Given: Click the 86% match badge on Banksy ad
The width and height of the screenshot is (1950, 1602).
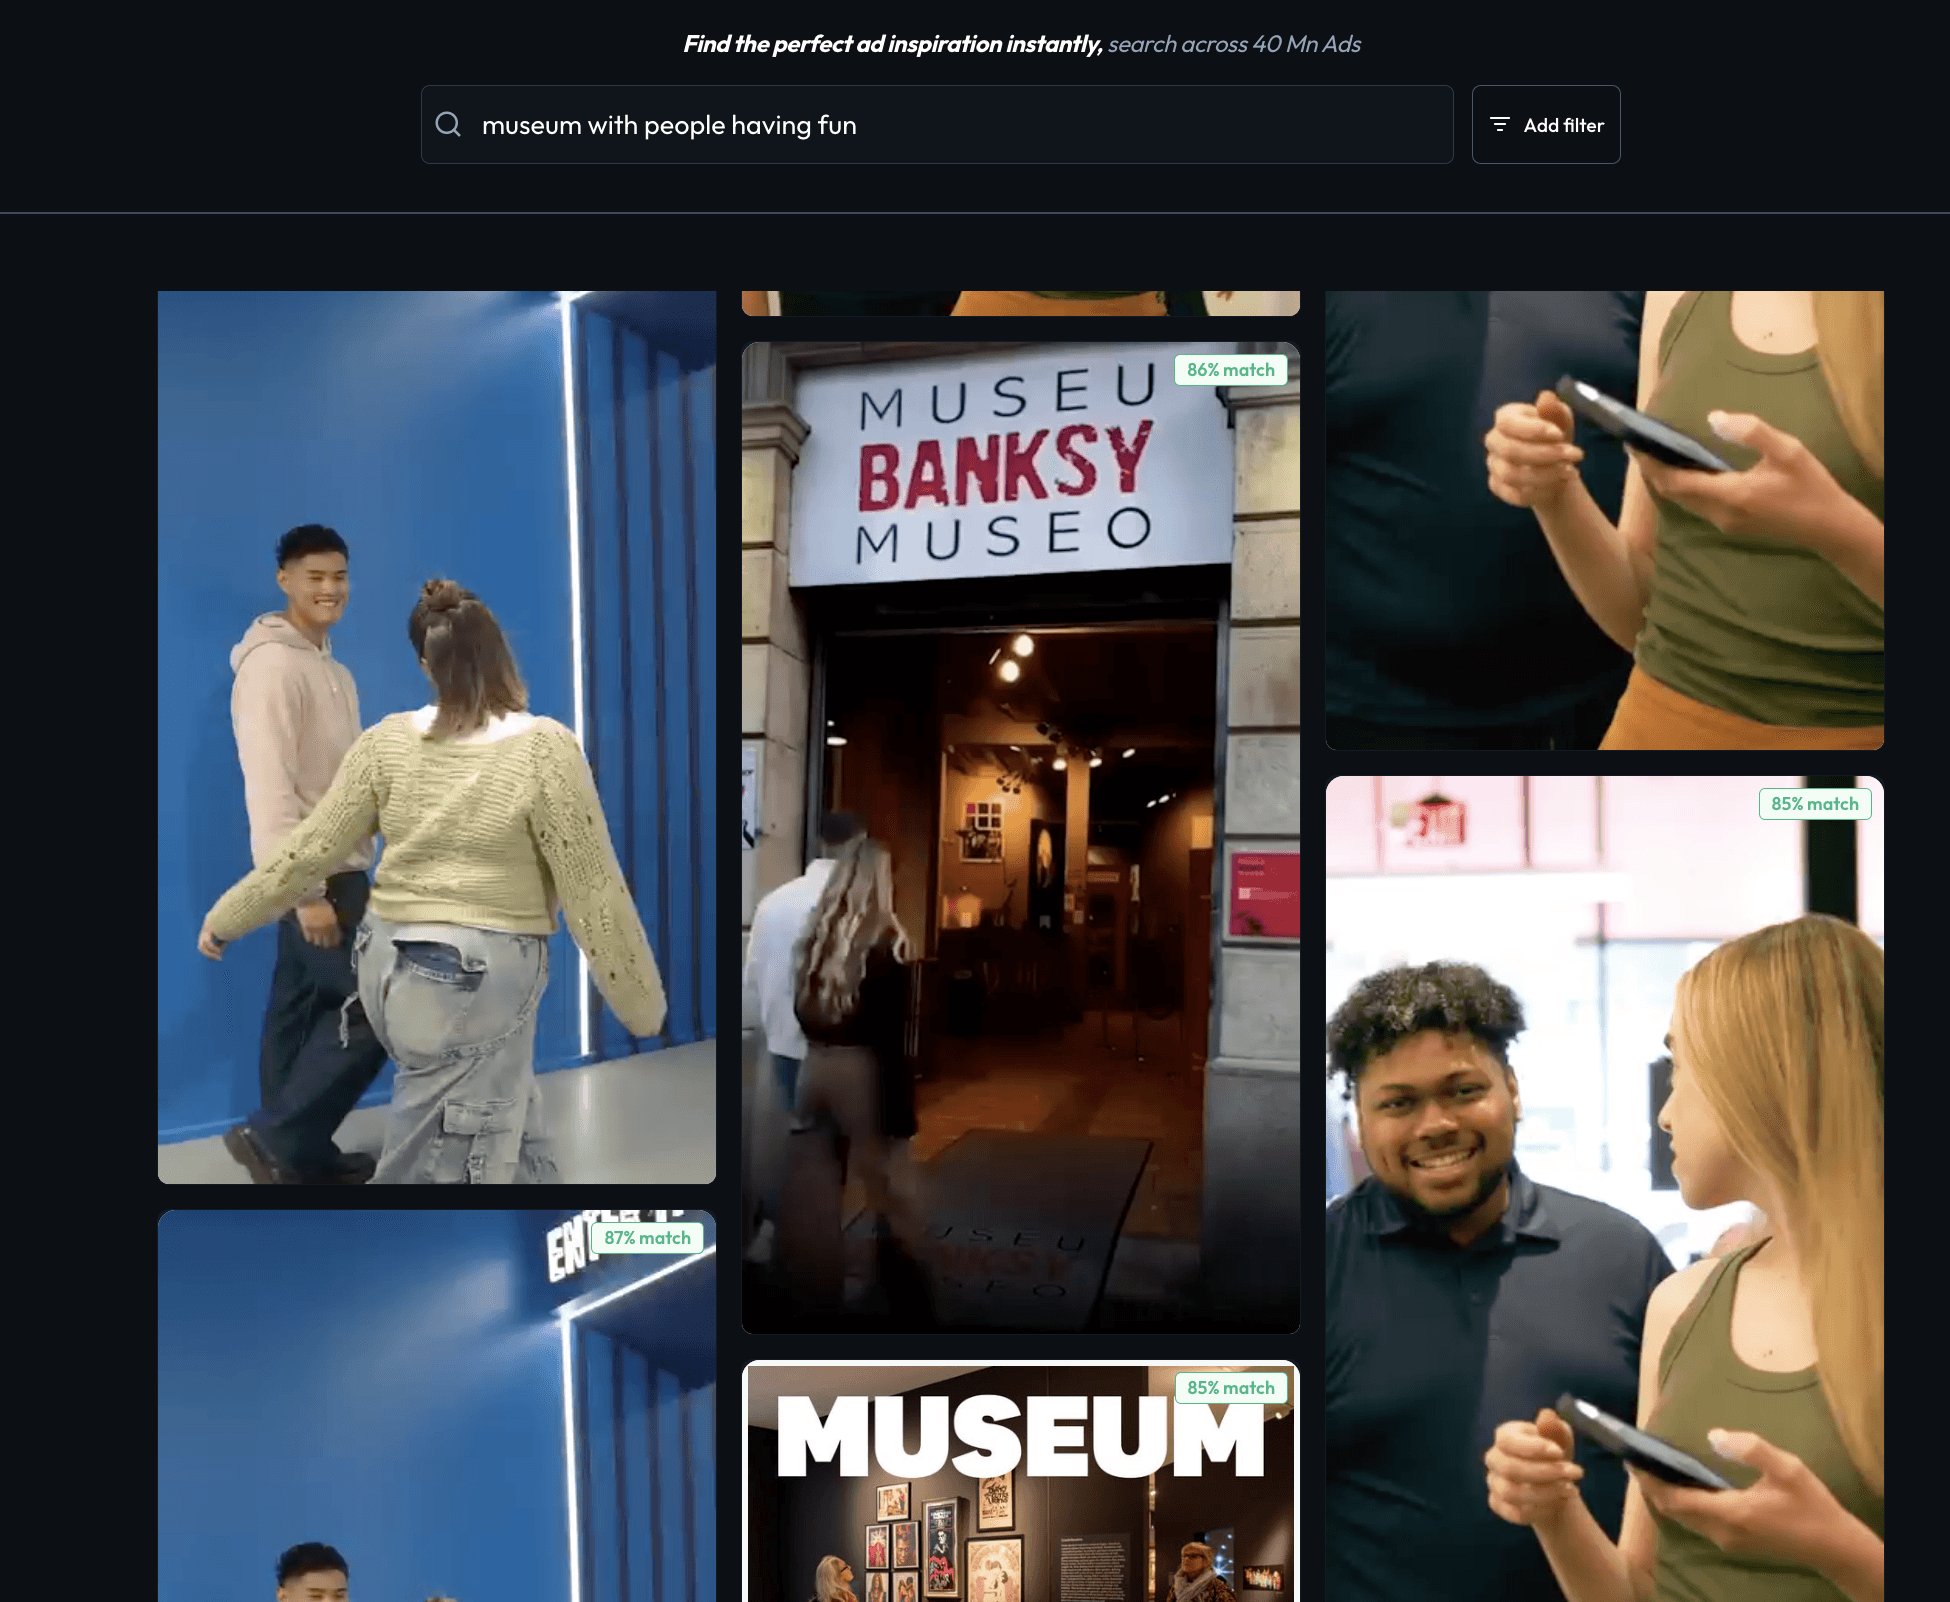Looking at the screenshot, I should [x=1230, y=370].
